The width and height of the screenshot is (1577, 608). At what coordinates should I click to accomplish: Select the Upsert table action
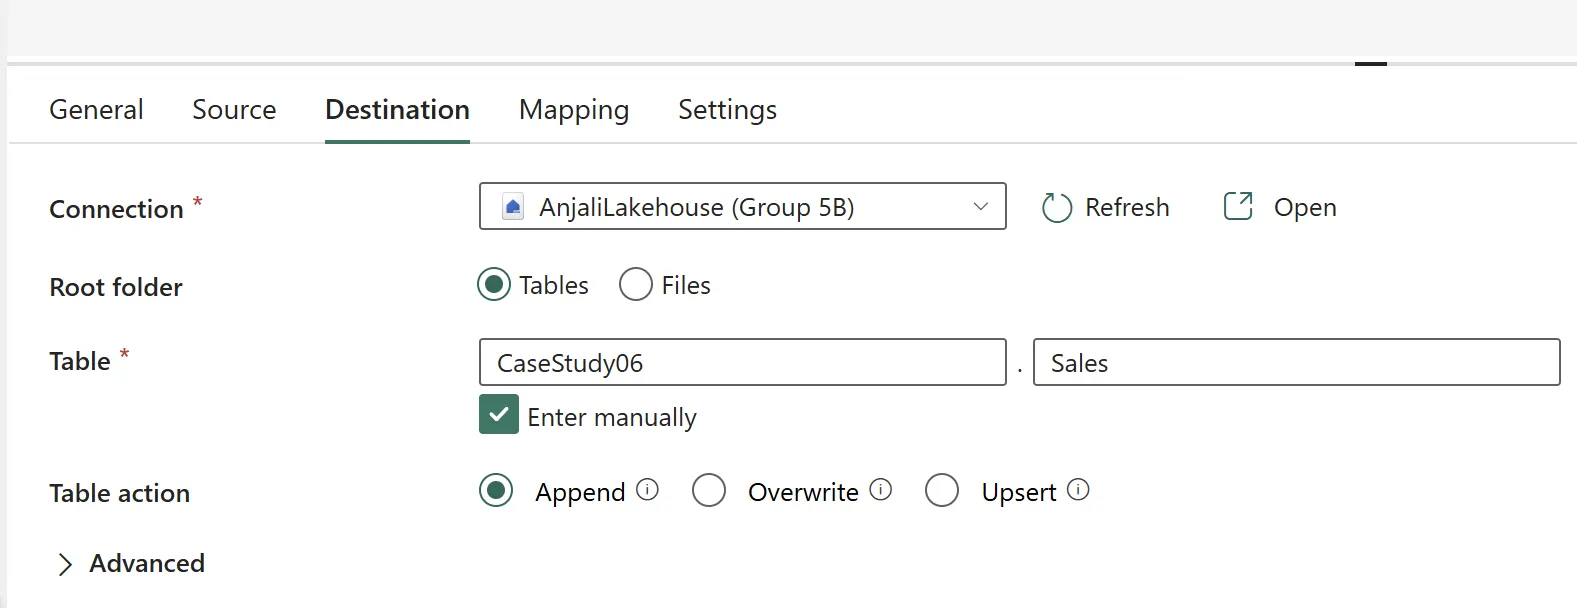942,491
